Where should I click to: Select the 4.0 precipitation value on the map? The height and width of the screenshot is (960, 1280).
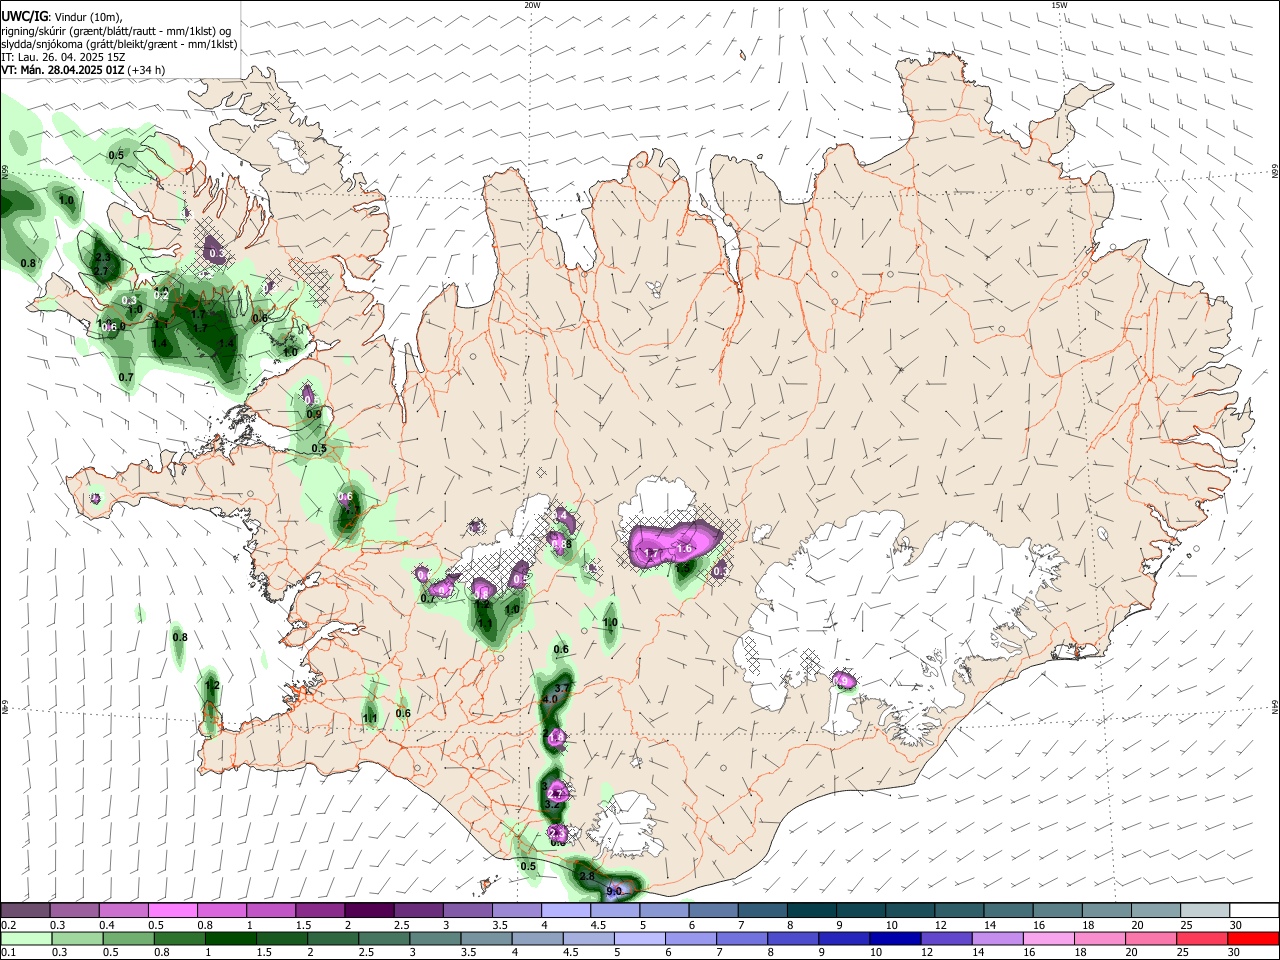[550, 700]
